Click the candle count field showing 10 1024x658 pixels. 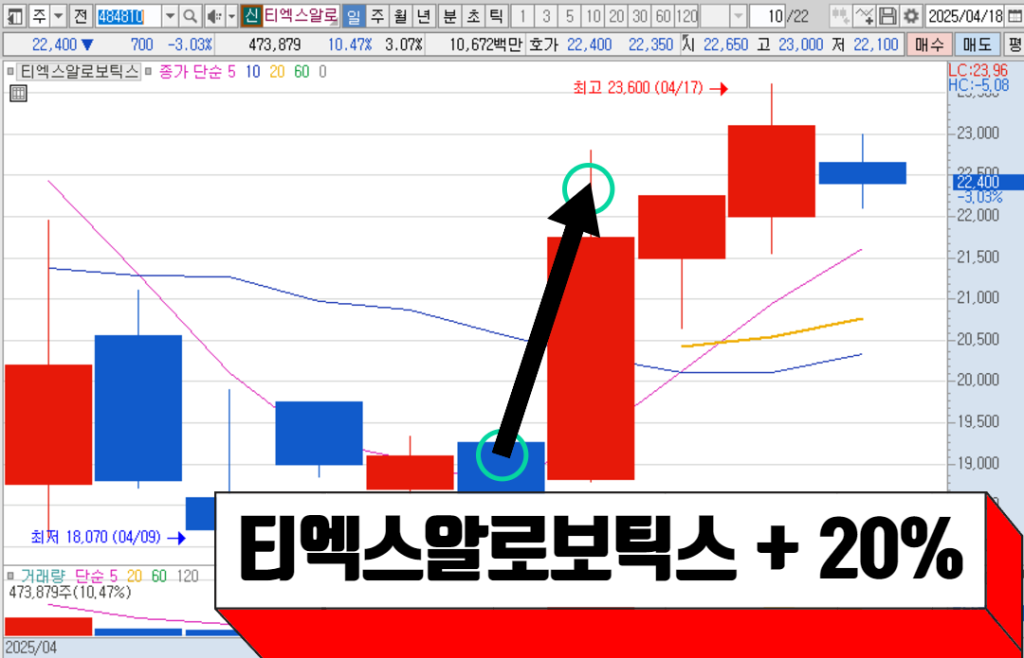click(767, 15)
